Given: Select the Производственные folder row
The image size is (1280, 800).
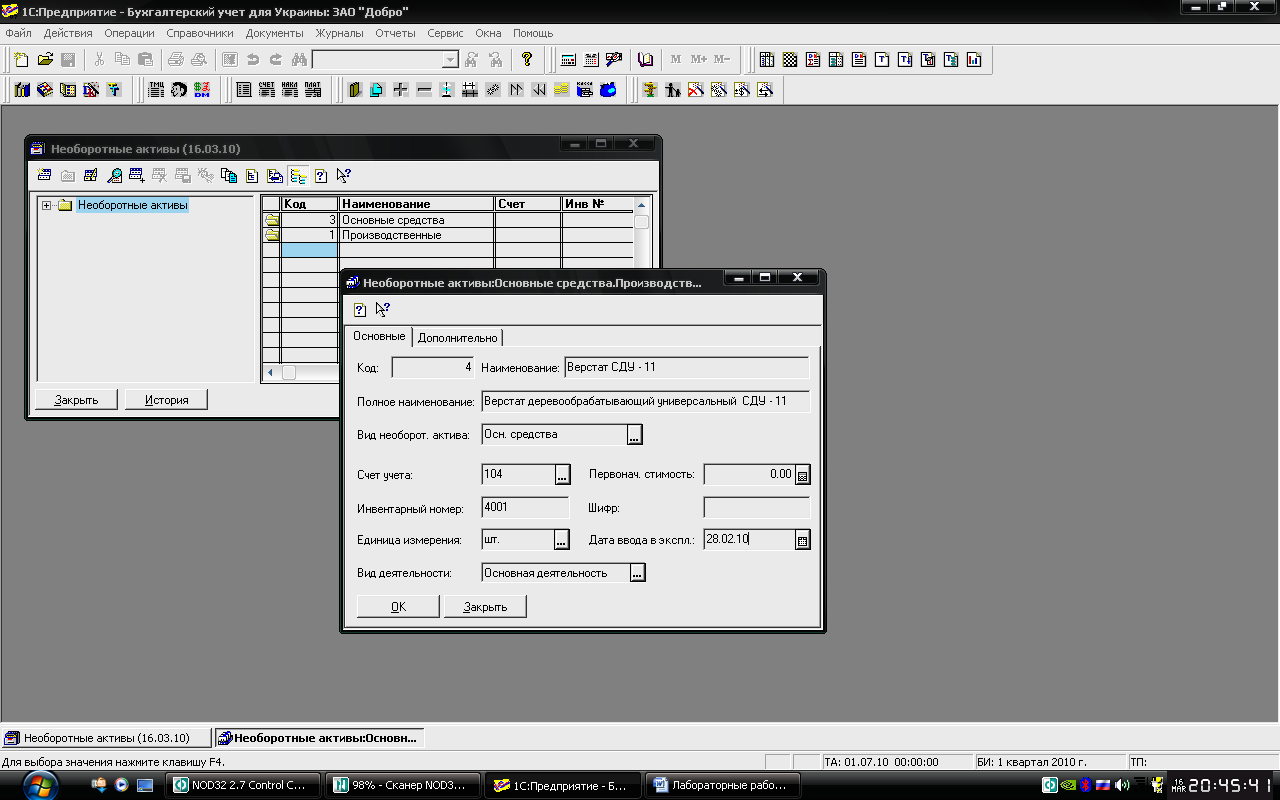Looking at the screenshot, I should 448,235.
